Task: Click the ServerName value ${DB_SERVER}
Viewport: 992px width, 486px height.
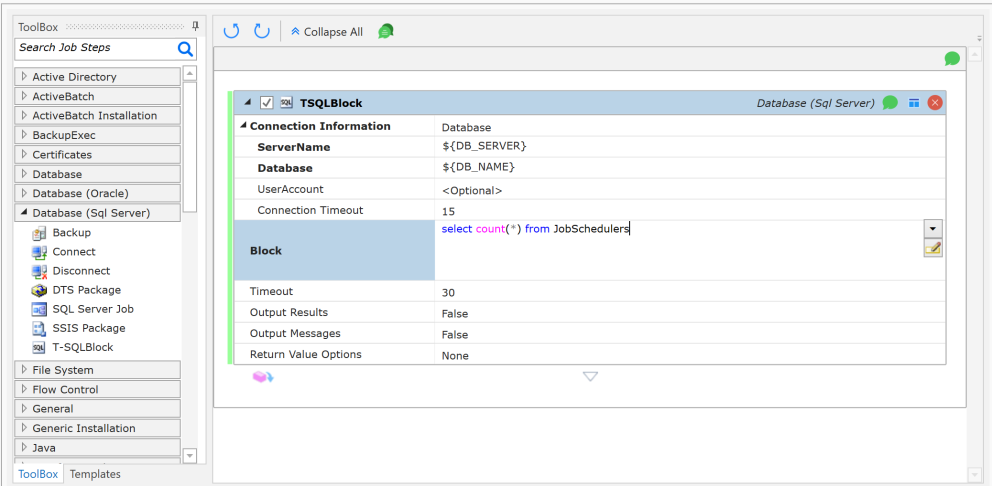Action: coord(485,146)
